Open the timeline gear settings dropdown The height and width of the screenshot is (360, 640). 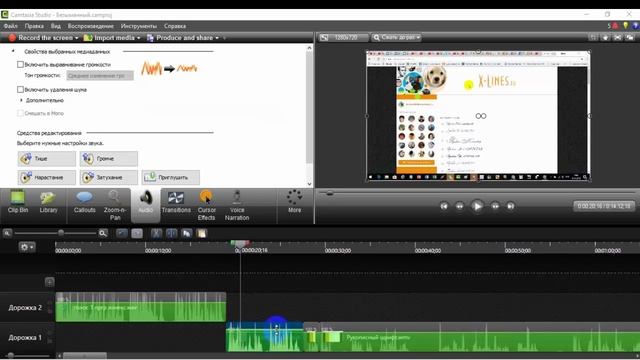(27, 247)
